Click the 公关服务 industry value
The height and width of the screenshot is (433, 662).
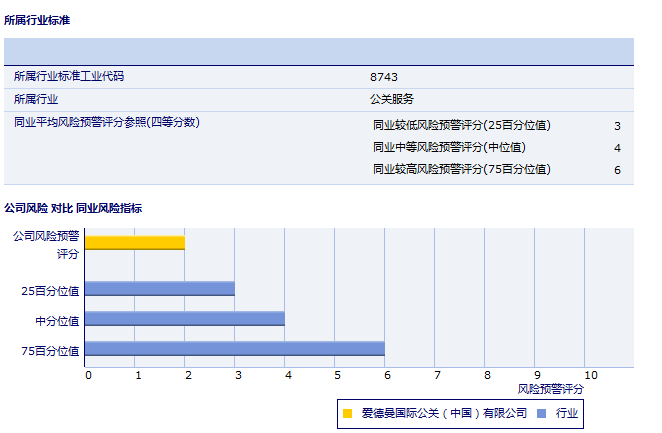[392, 99]
